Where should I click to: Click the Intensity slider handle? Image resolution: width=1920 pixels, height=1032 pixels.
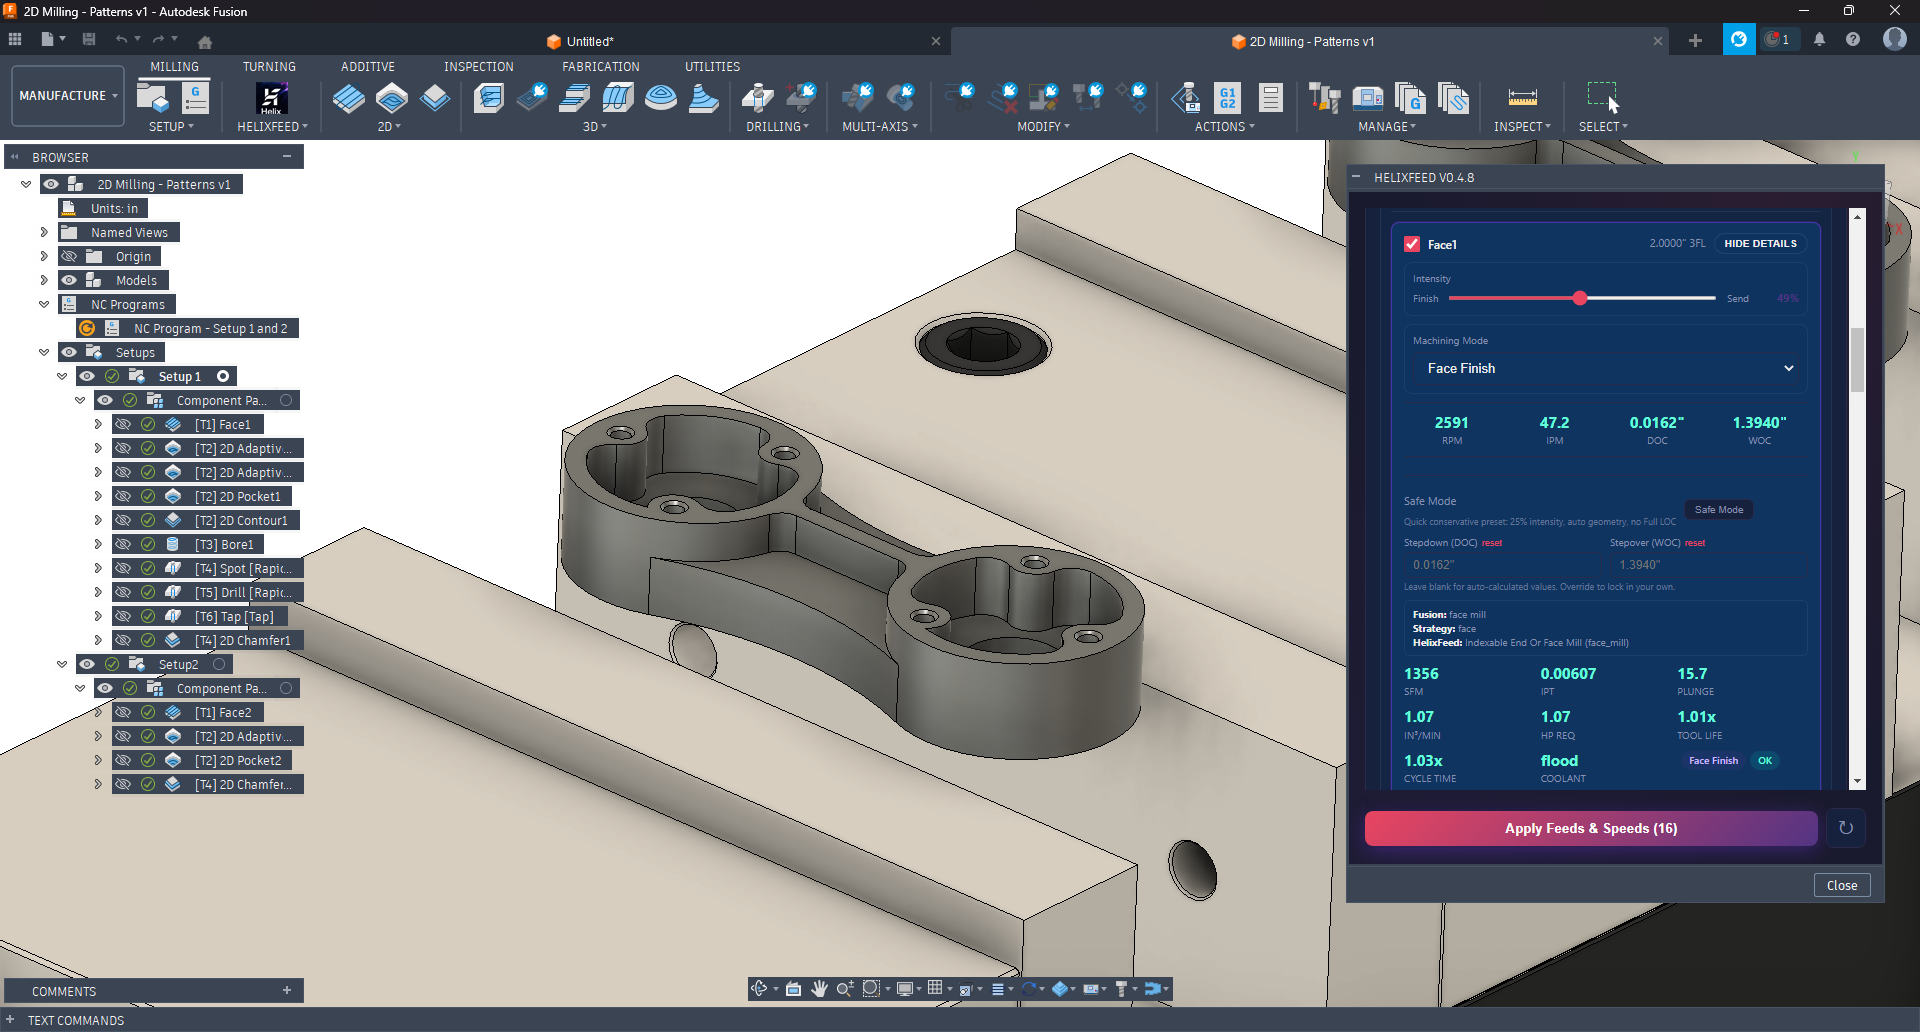[x=1580, y=298]
